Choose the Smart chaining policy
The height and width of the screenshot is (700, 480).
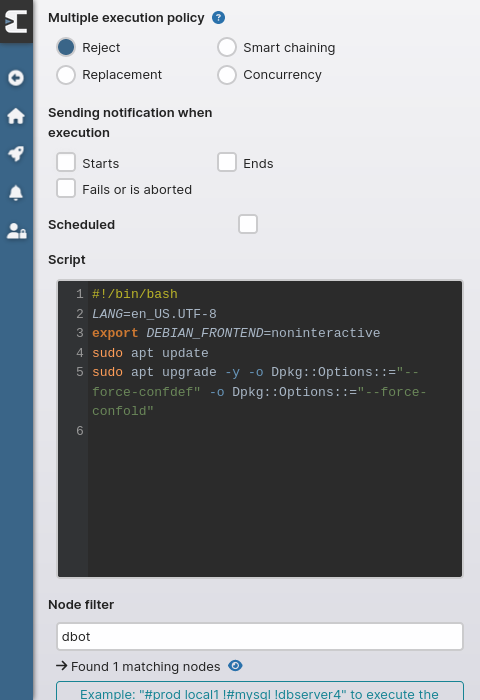227,47
